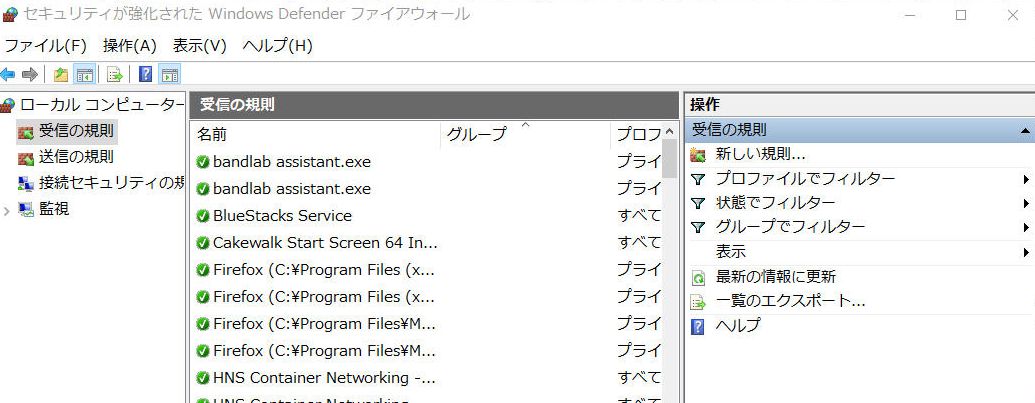
Task: Toggle the Action pane toolbar icon
Action: (x=170, y=74)
